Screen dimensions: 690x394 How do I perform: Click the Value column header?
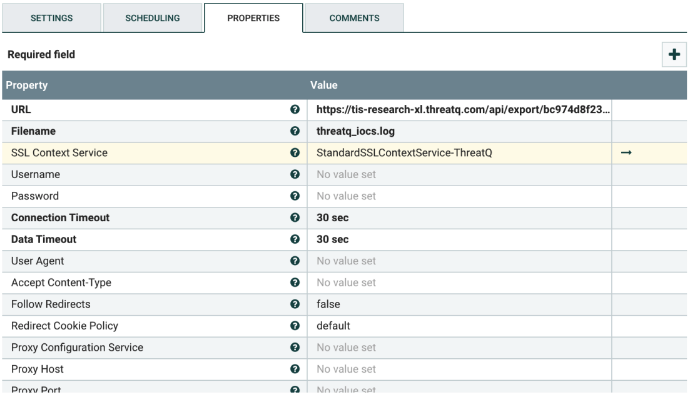coord(324,85)
